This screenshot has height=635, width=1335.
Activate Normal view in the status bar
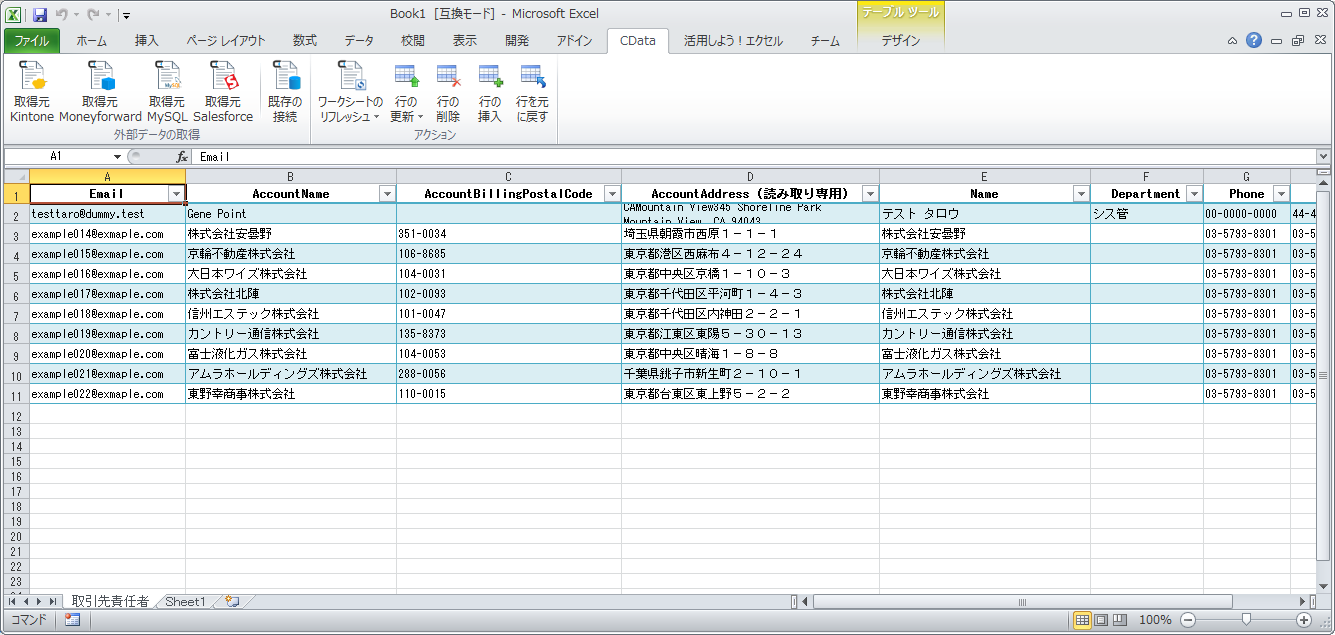(1081, 619)
